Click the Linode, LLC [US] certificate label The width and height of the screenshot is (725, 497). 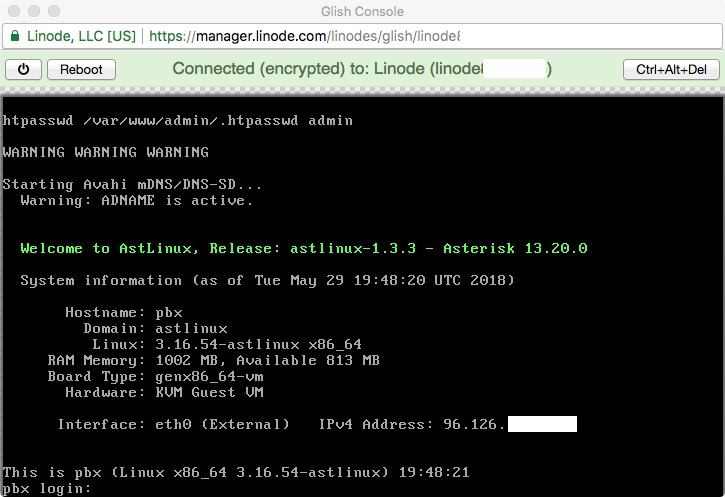tap(81, 36)
